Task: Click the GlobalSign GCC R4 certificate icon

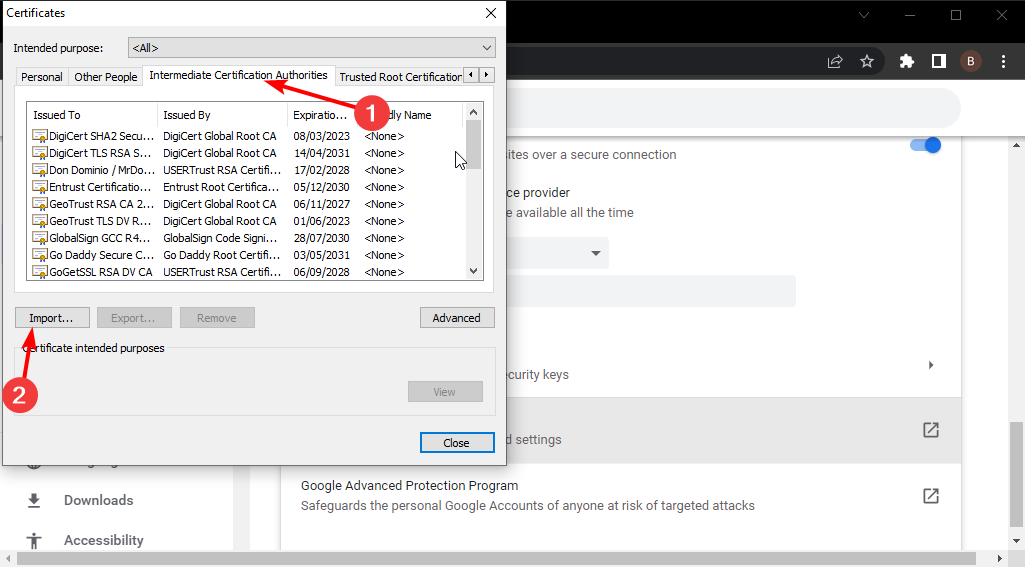Action: tap(40, 238)
